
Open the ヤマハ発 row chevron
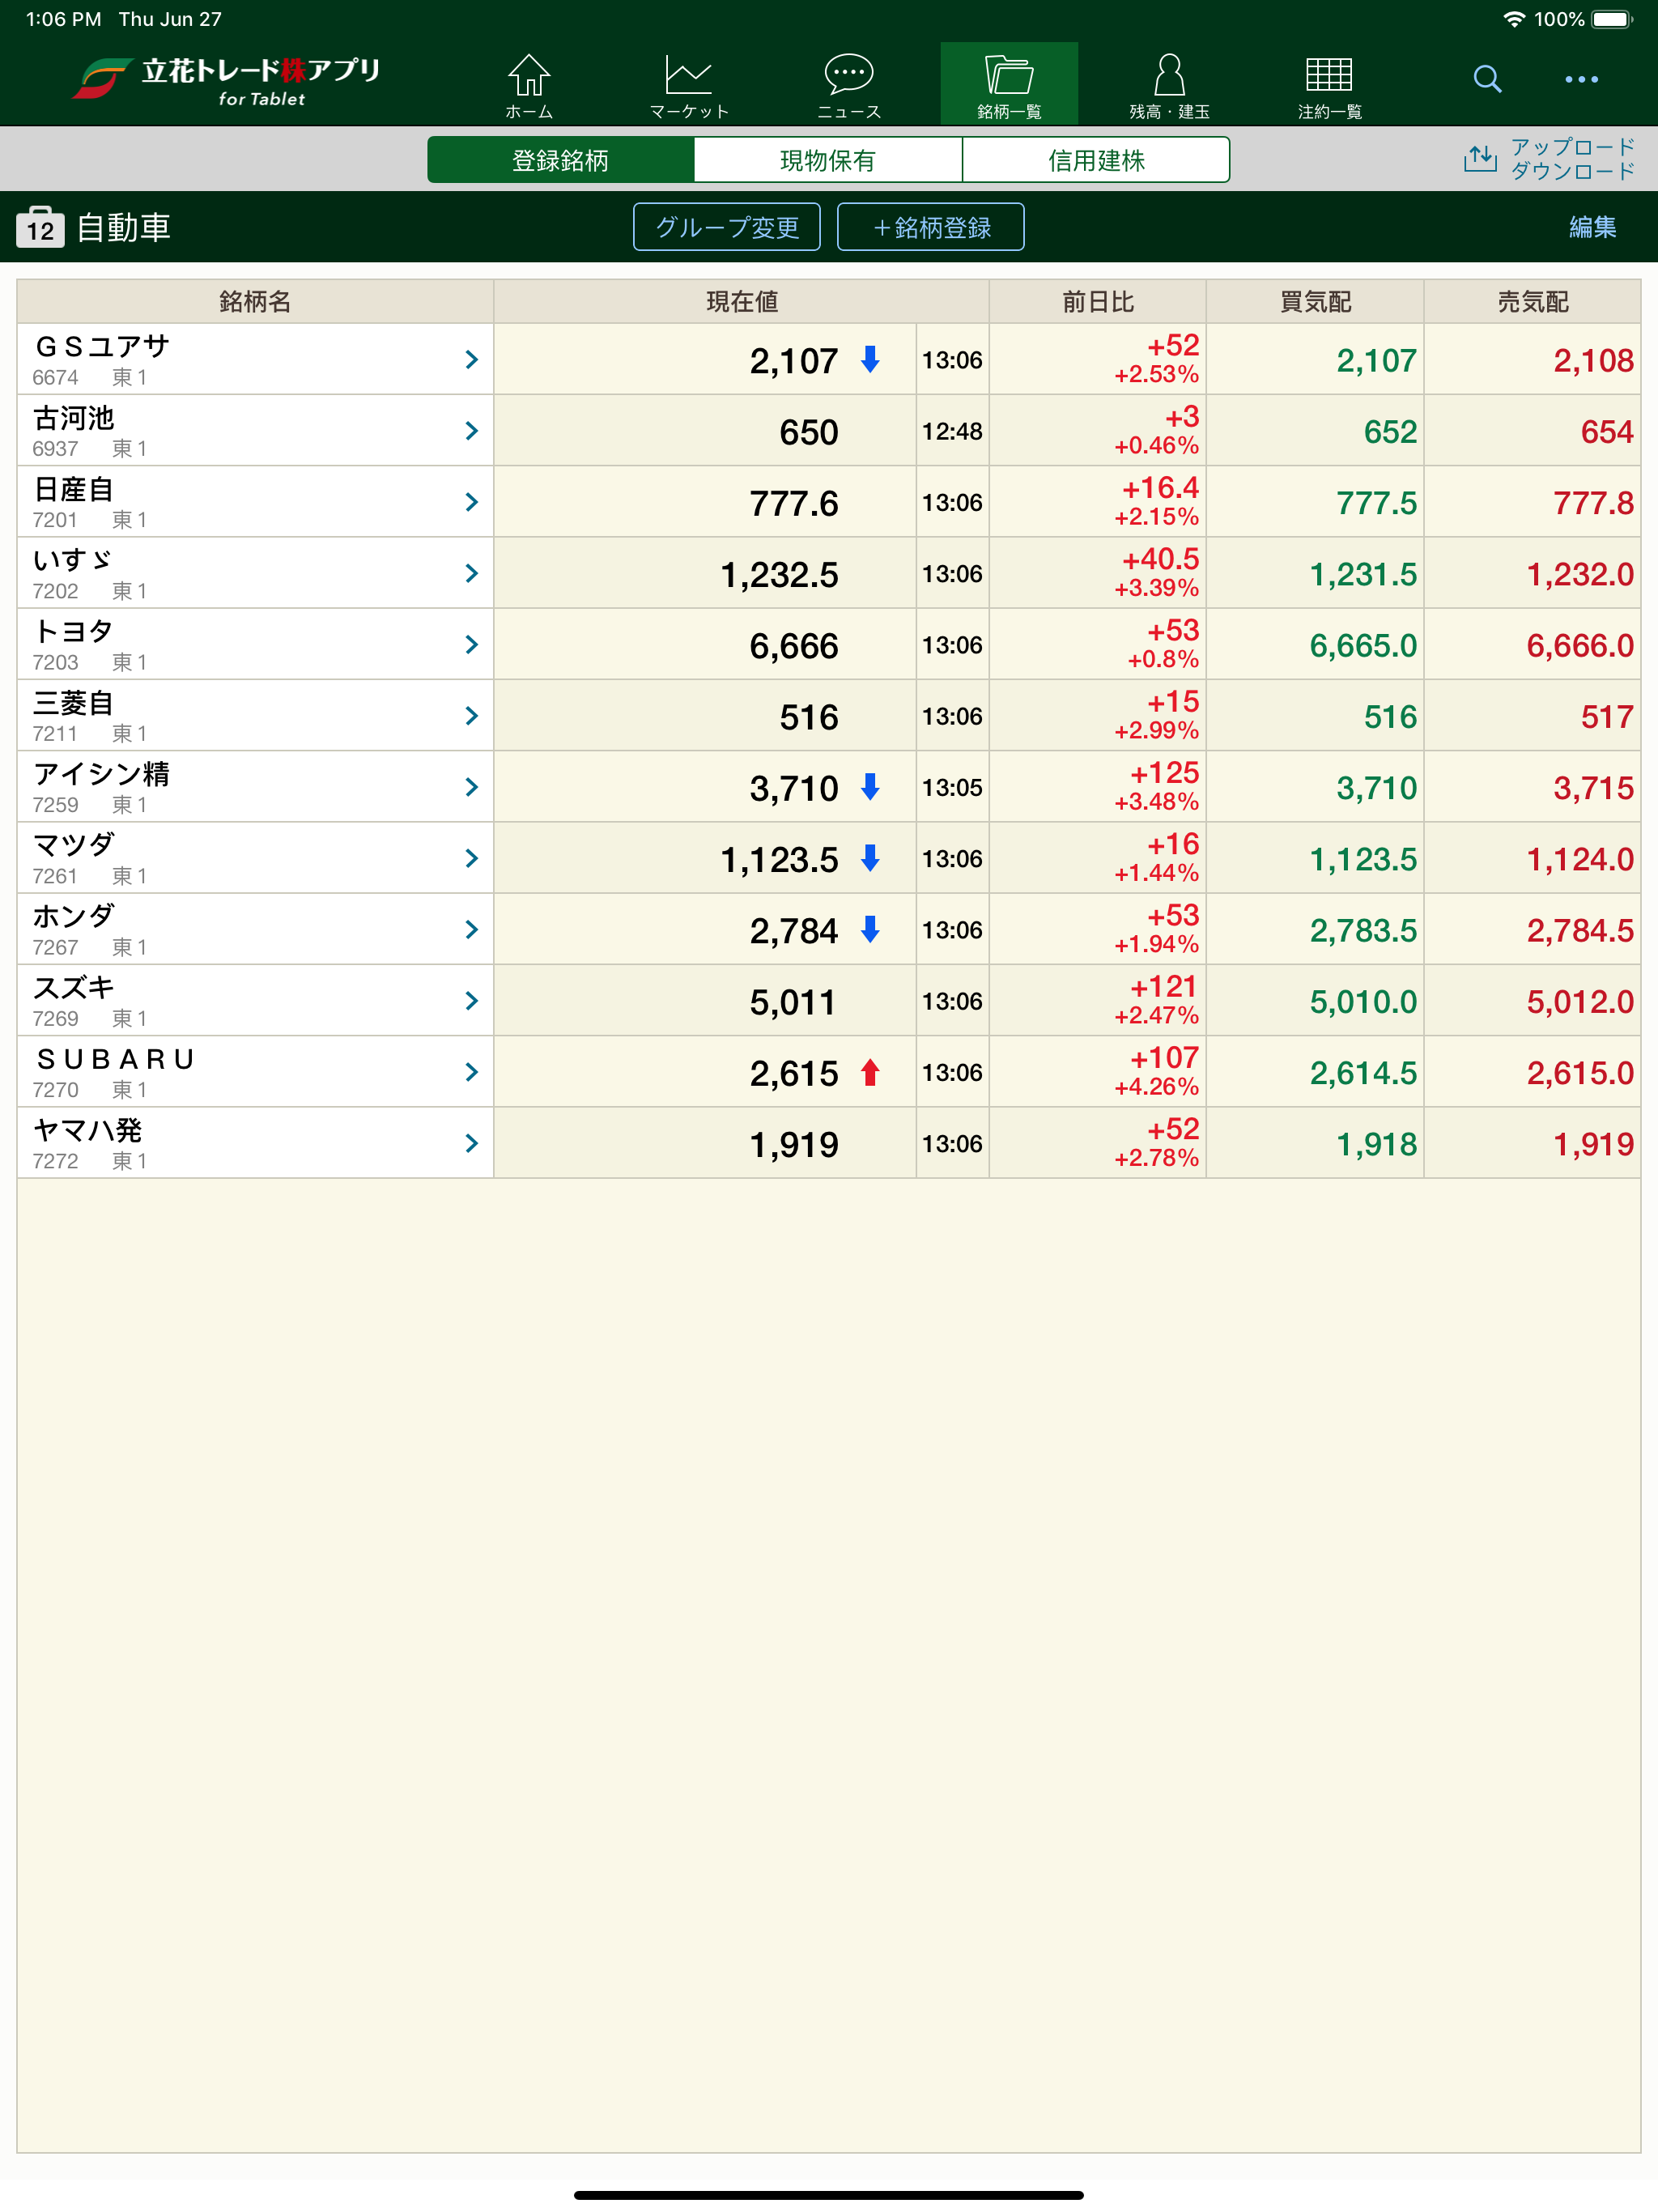472,1143
